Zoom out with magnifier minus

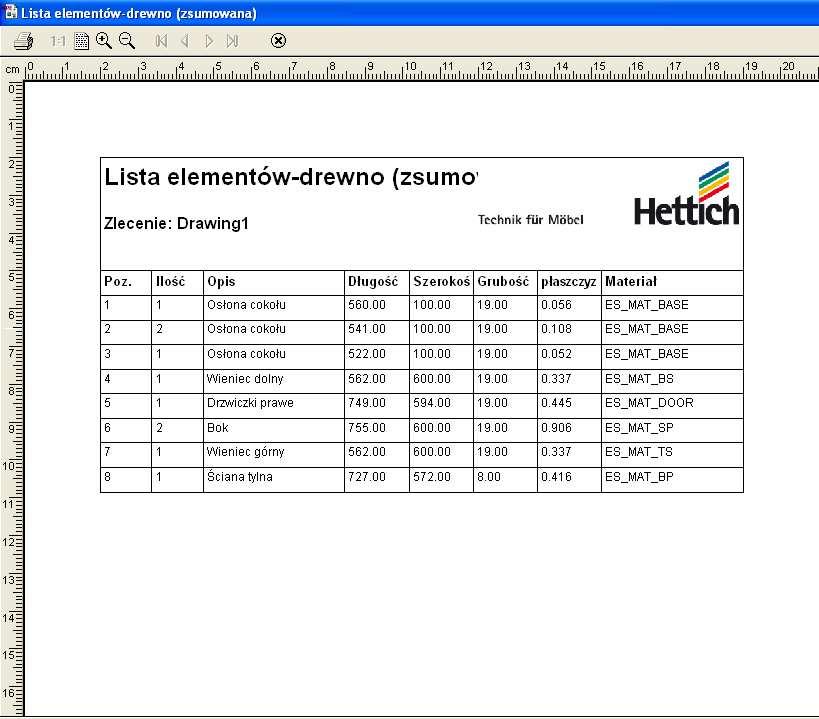point(127,41)
